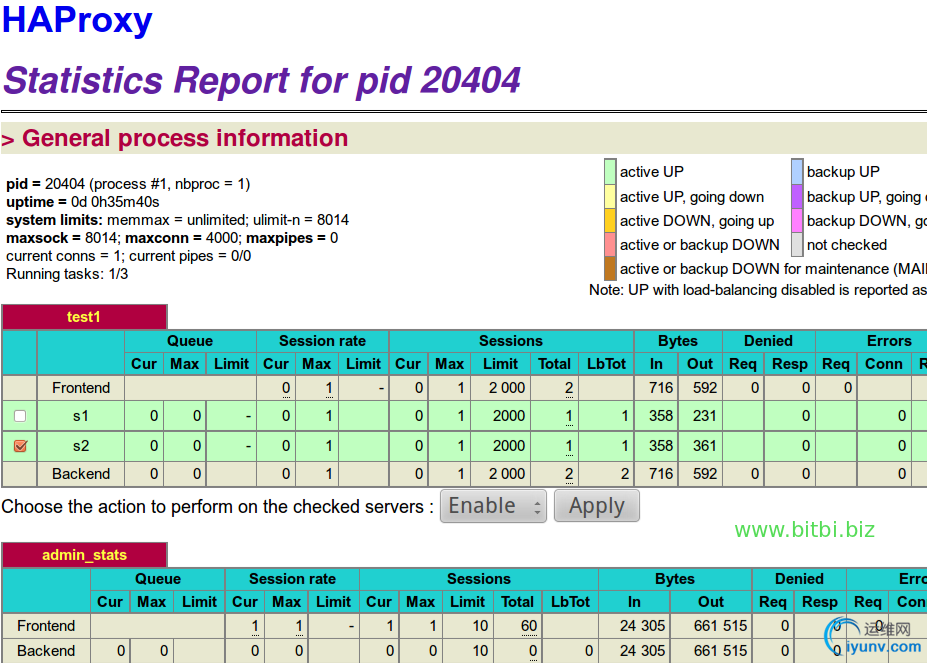The image size is (927, 663).
Task: Click the backup UP blue swatch
Action: [797, 172]
